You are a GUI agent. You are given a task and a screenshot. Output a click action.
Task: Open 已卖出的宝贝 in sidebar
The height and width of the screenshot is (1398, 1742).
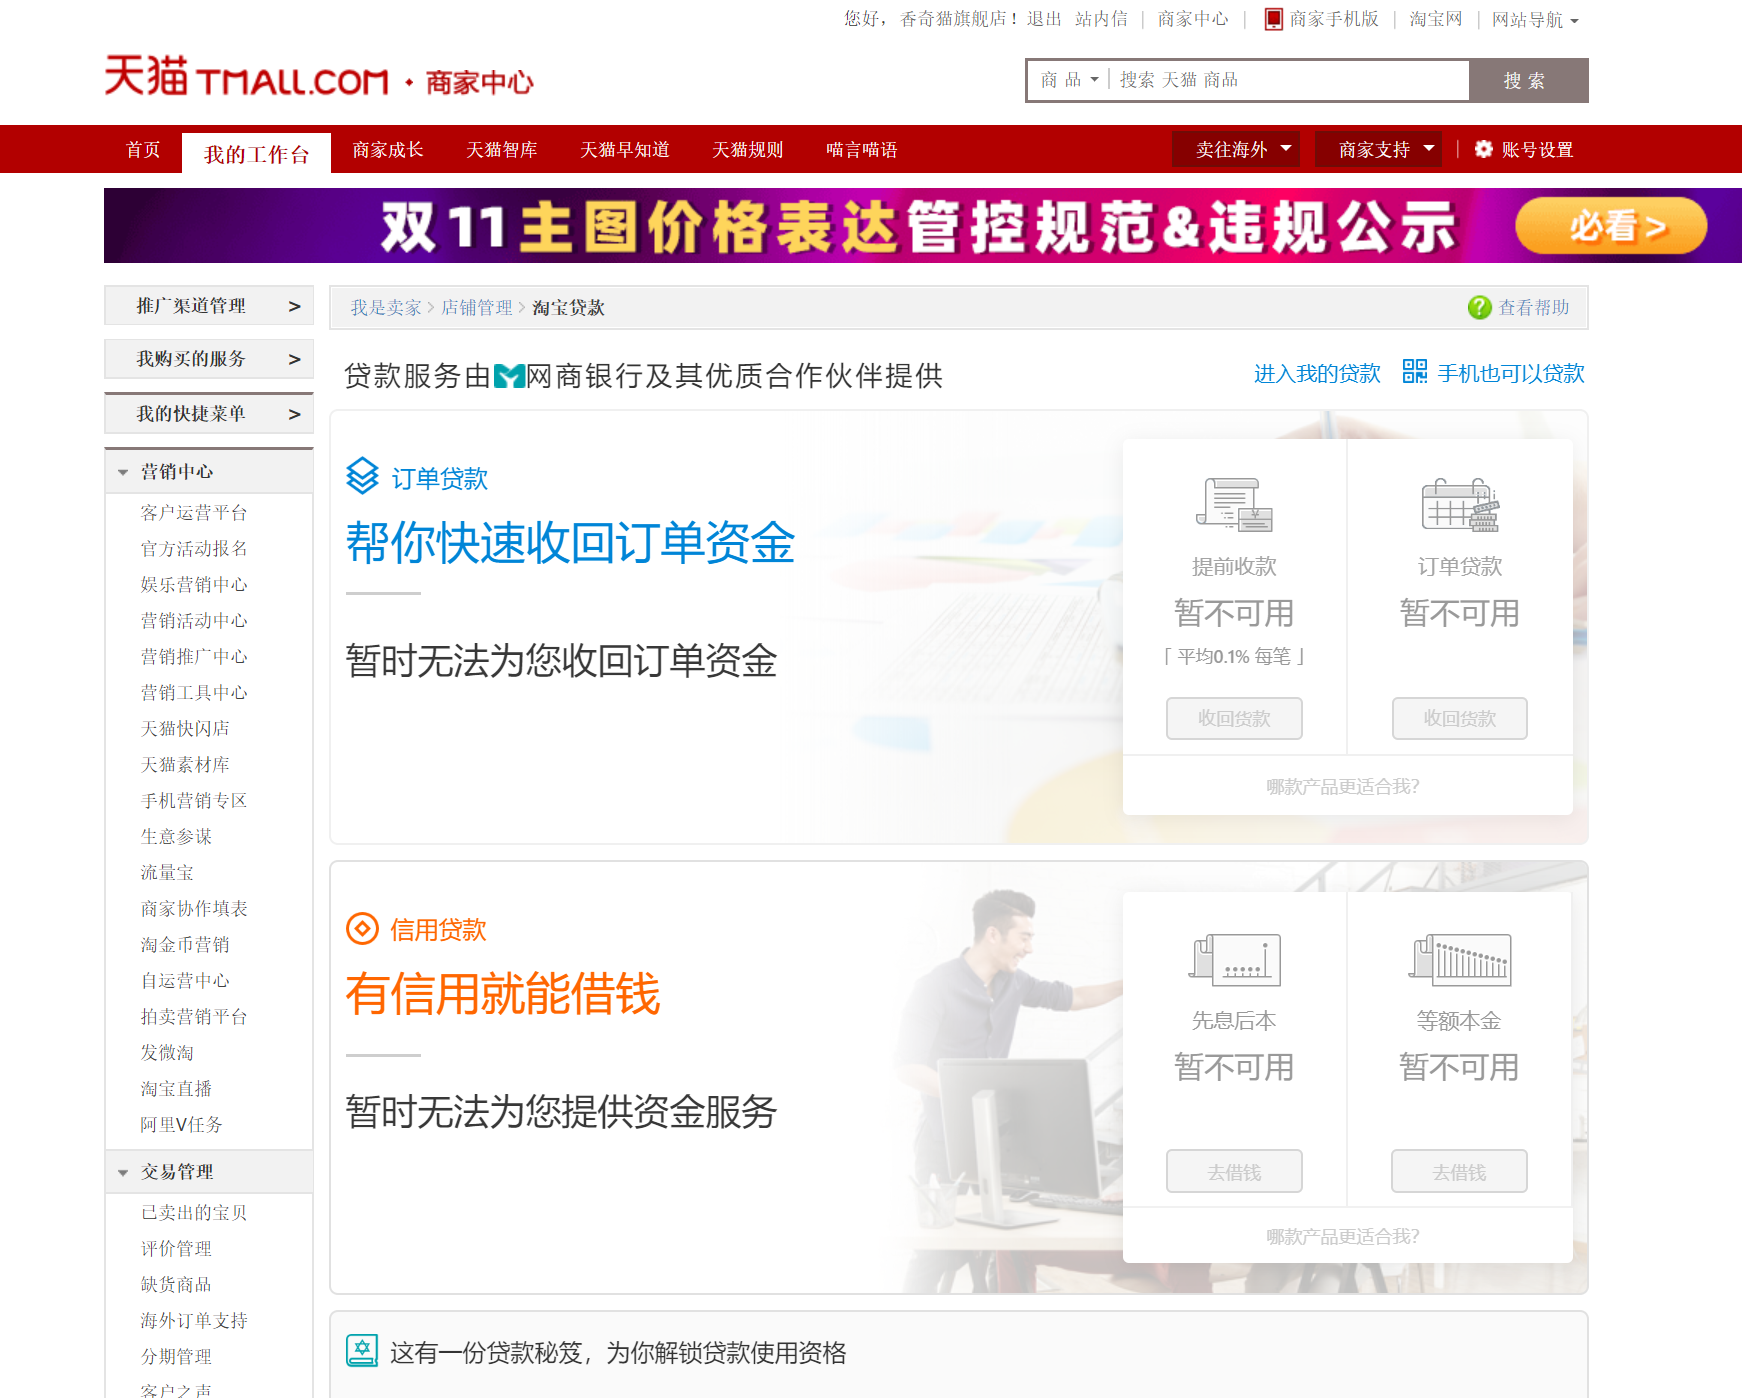click(194, 1213)
